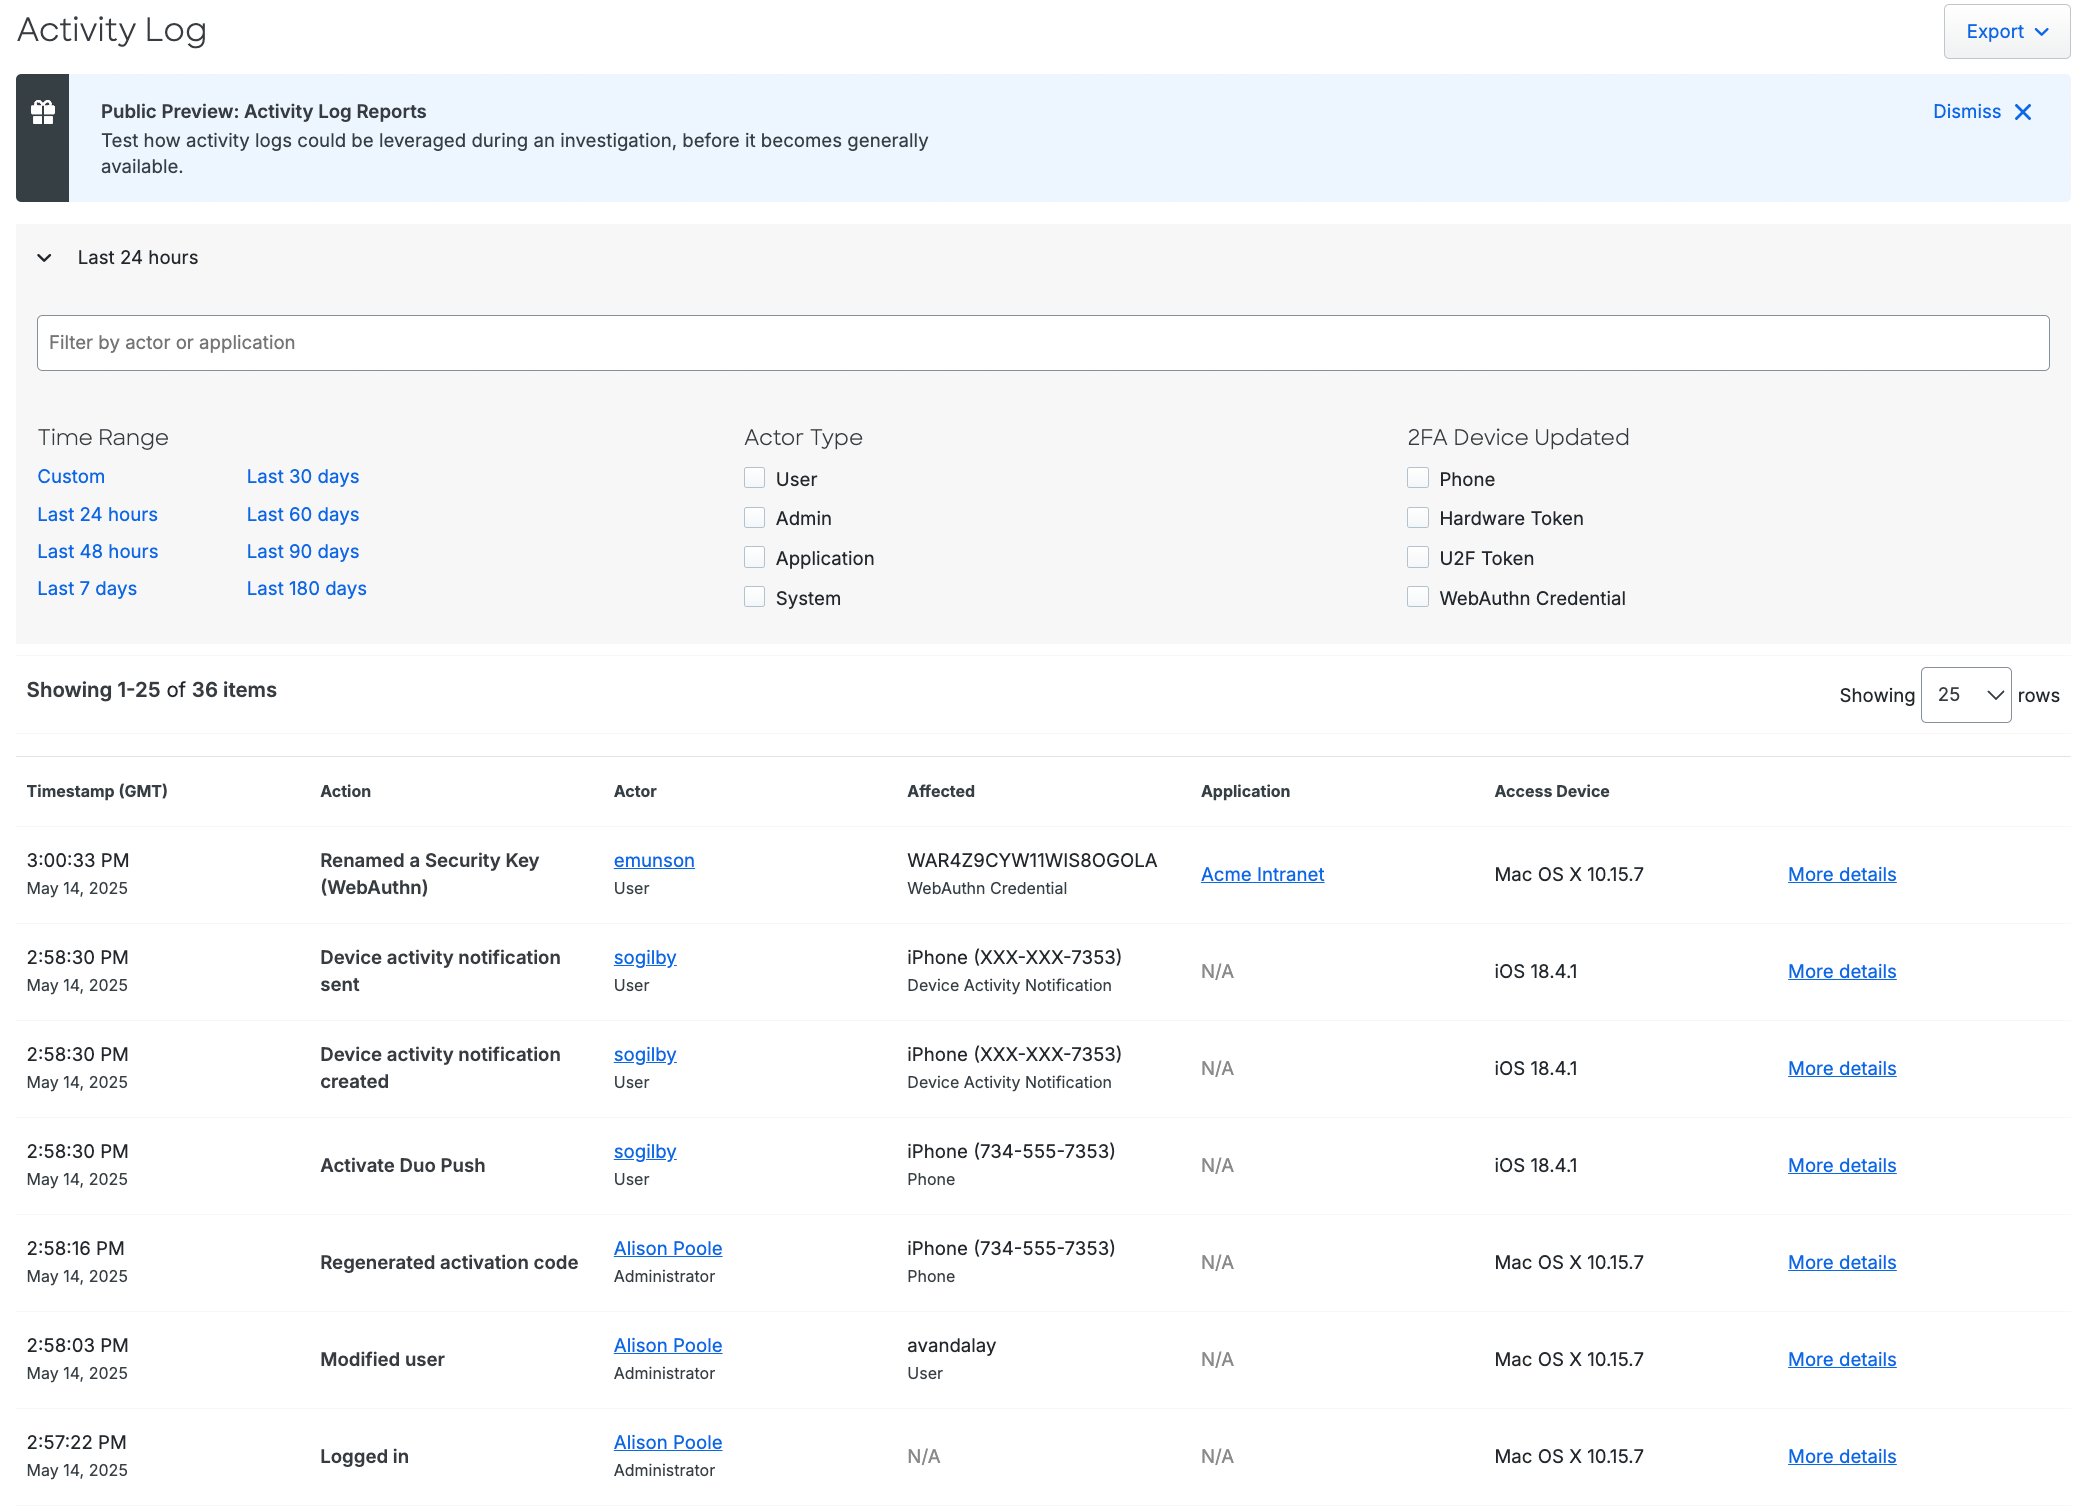
Task: Open the rows-per-page dropdown showing 25
Action: tap(1965, 695)
